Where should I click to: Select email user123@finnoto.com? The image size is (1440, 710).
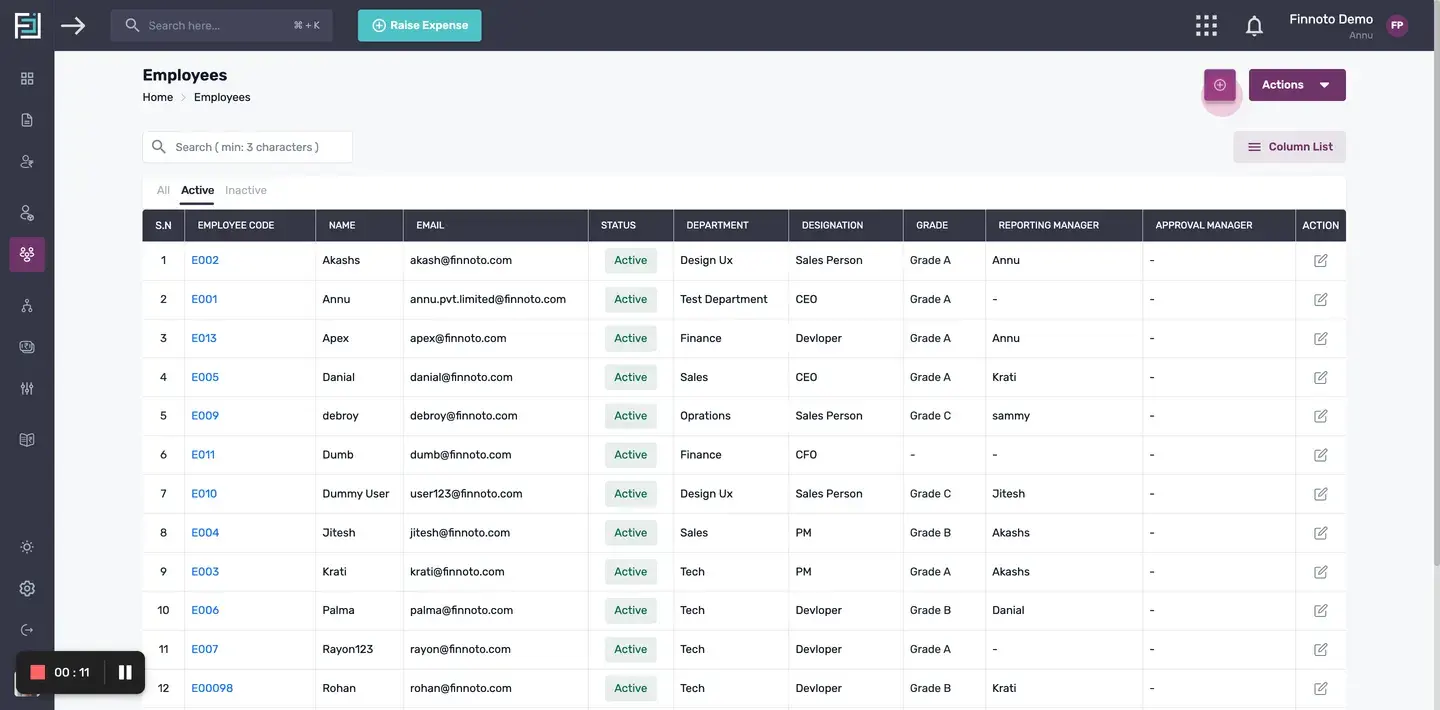466,494
